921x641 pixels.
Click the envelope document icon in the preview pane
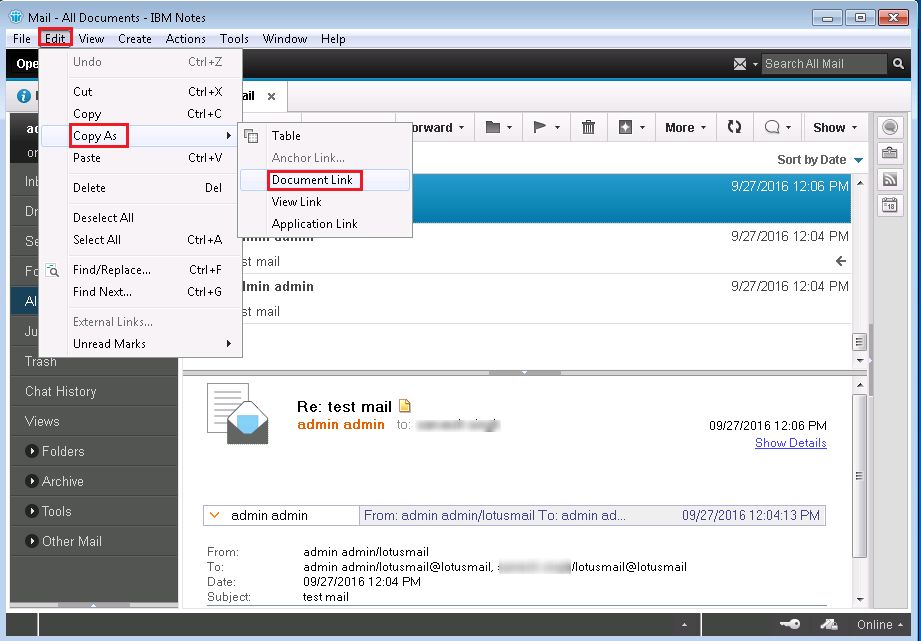(238, 414)
